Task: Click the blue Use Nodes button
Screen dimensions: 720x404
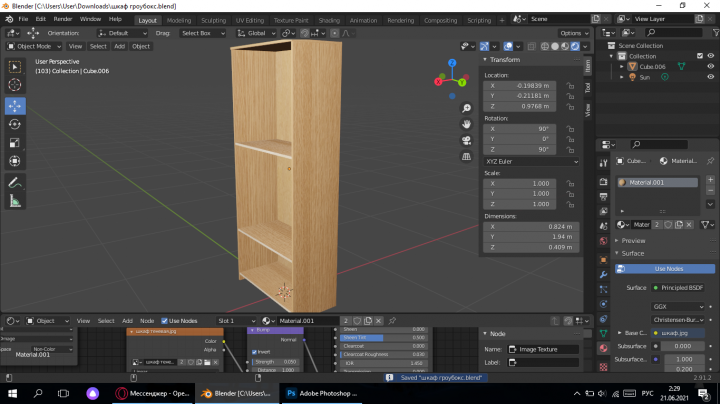Action: (x=665, y=269)
